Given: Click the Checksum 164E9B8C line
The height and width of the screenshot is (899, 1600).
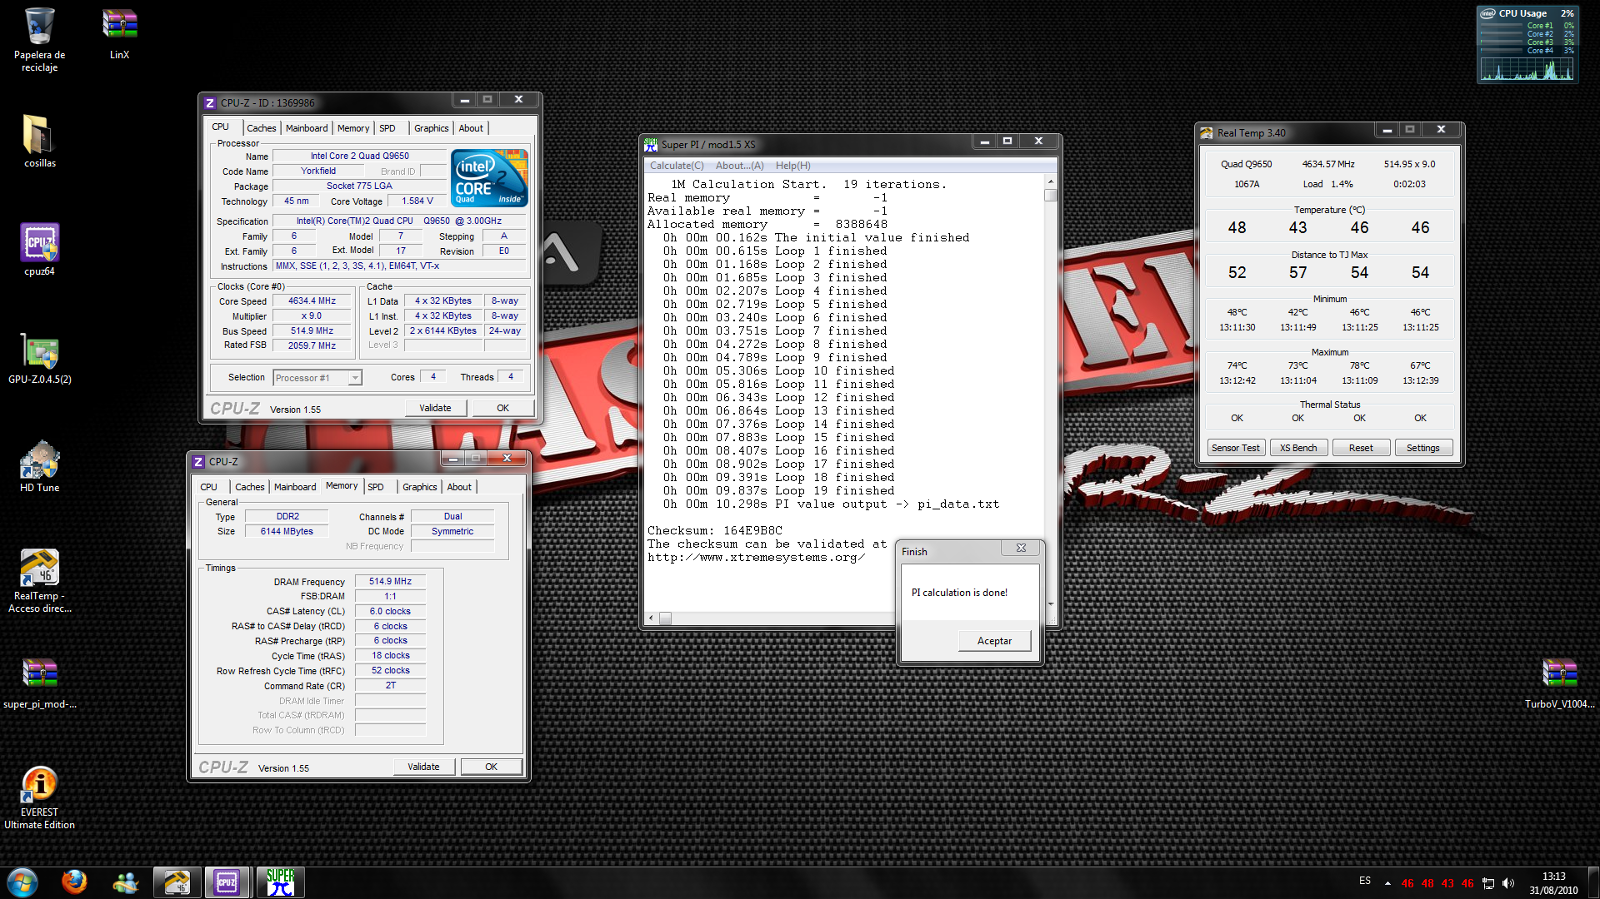Looking at the screenshot, I should click(x=715, y=531).
